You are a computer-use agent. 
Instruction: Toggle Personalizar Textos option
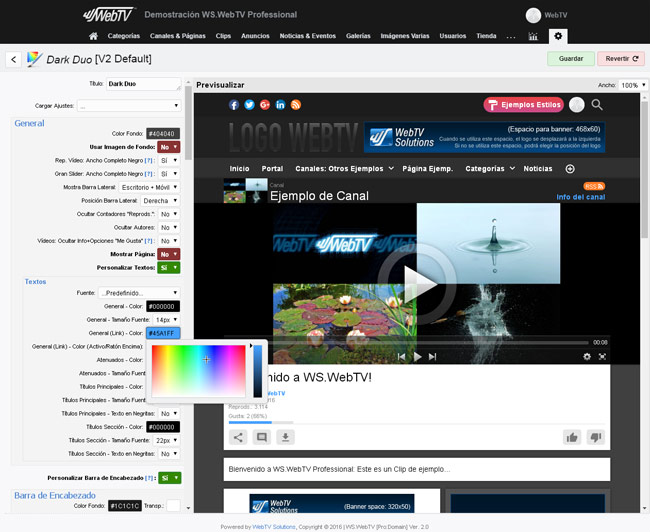[x=169, y=267]
